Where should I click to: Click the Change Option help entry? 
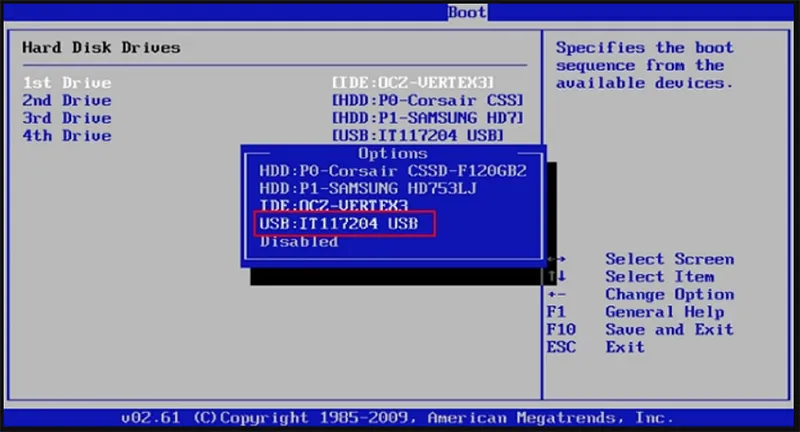click(670, 294)
